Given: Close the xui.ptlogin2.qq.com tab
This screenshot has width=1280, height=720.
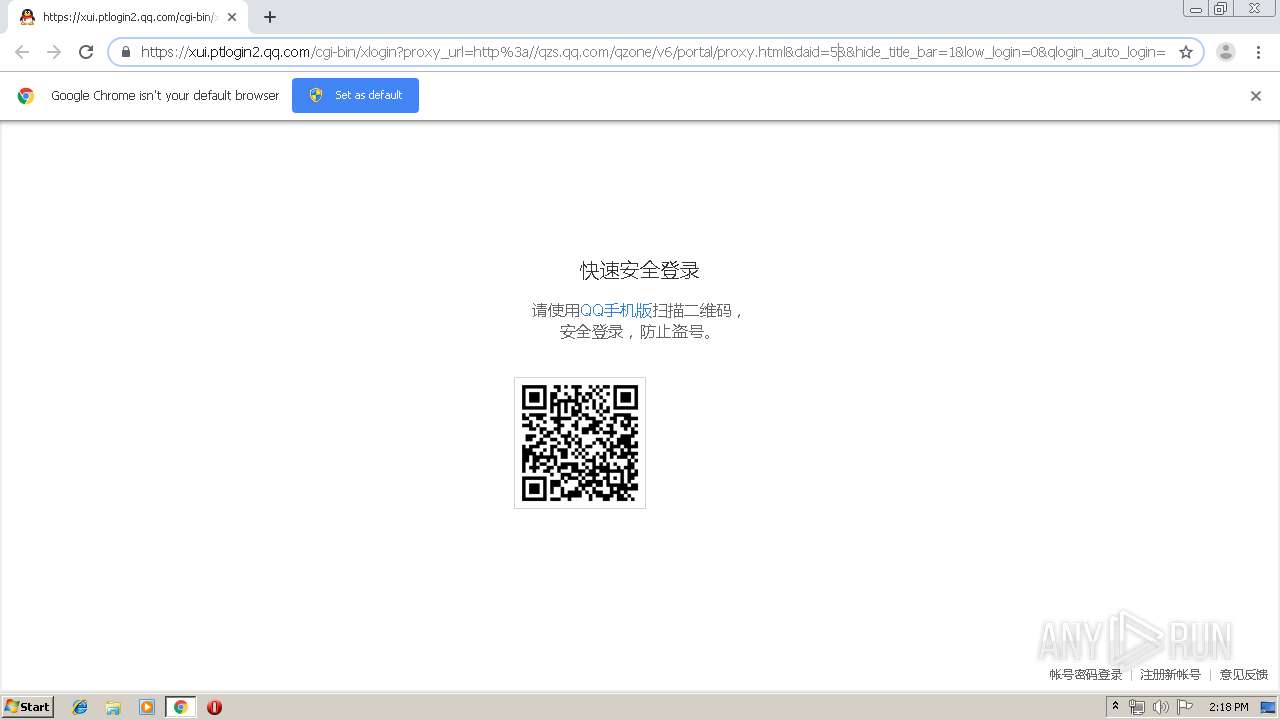Looking at the screenshot, I should click(x=232, y=17).
